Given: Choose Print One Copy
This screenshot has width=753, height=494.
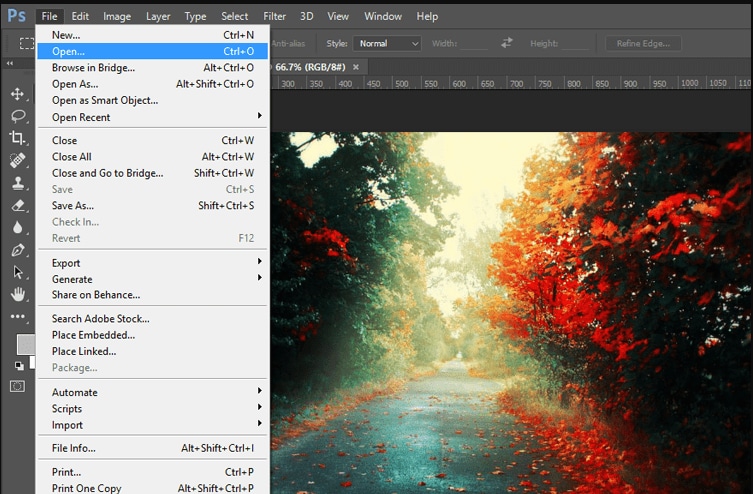Looking at the screenshot, I should [153, 488].
